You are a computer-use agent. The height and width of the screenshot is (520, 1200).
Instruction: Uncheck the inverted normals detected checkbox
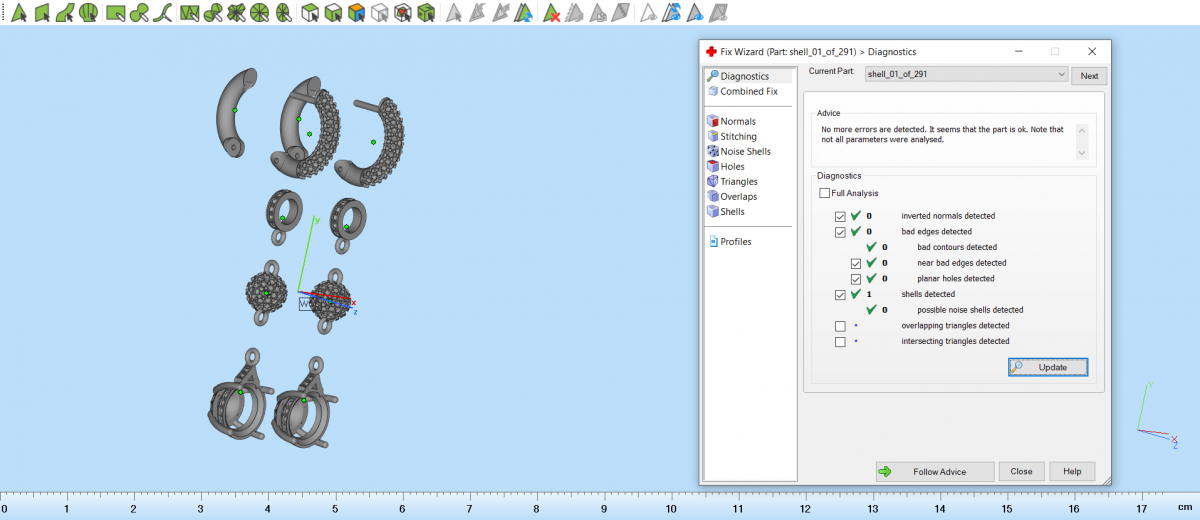point(840,216)
